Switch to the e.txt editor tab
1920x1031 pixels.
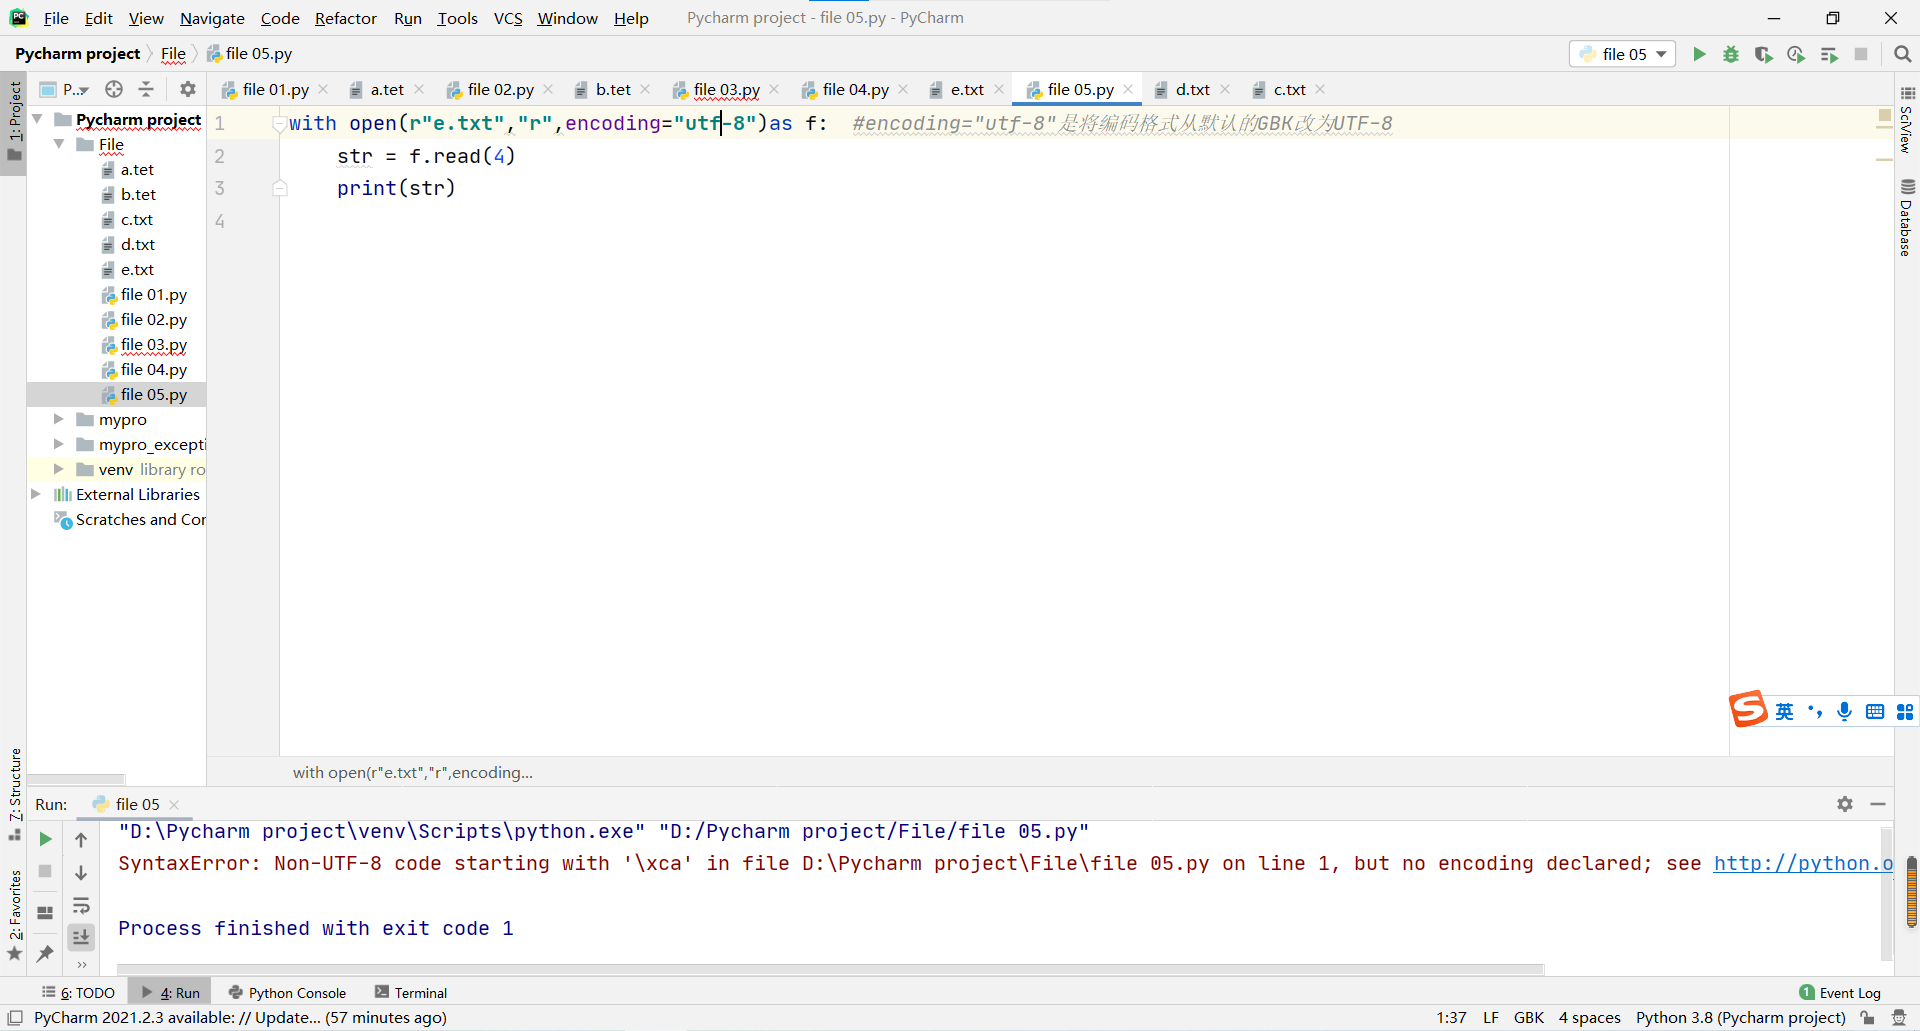967,89
